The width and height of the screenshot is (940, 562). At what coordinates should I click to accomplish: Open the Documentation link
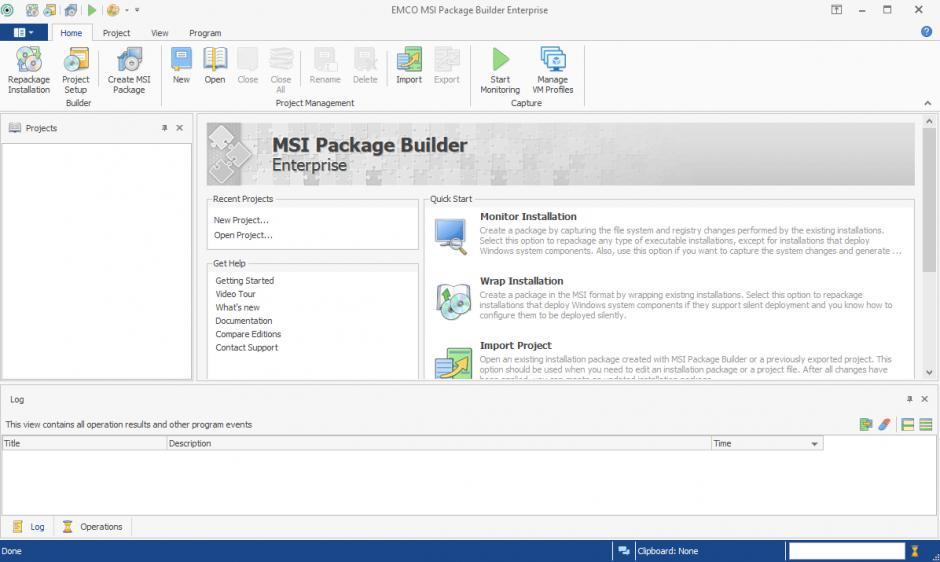pos(243,321)
